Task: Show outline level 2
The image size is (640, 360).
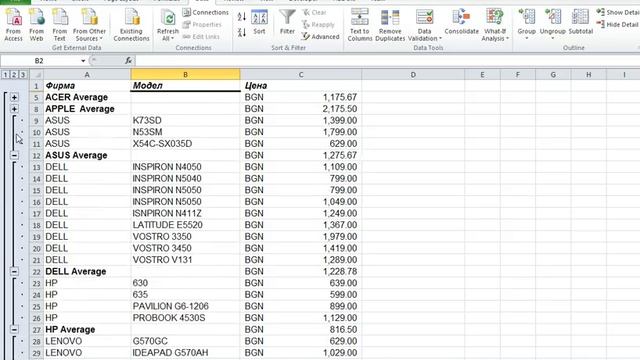Action: tap(14, 75)
